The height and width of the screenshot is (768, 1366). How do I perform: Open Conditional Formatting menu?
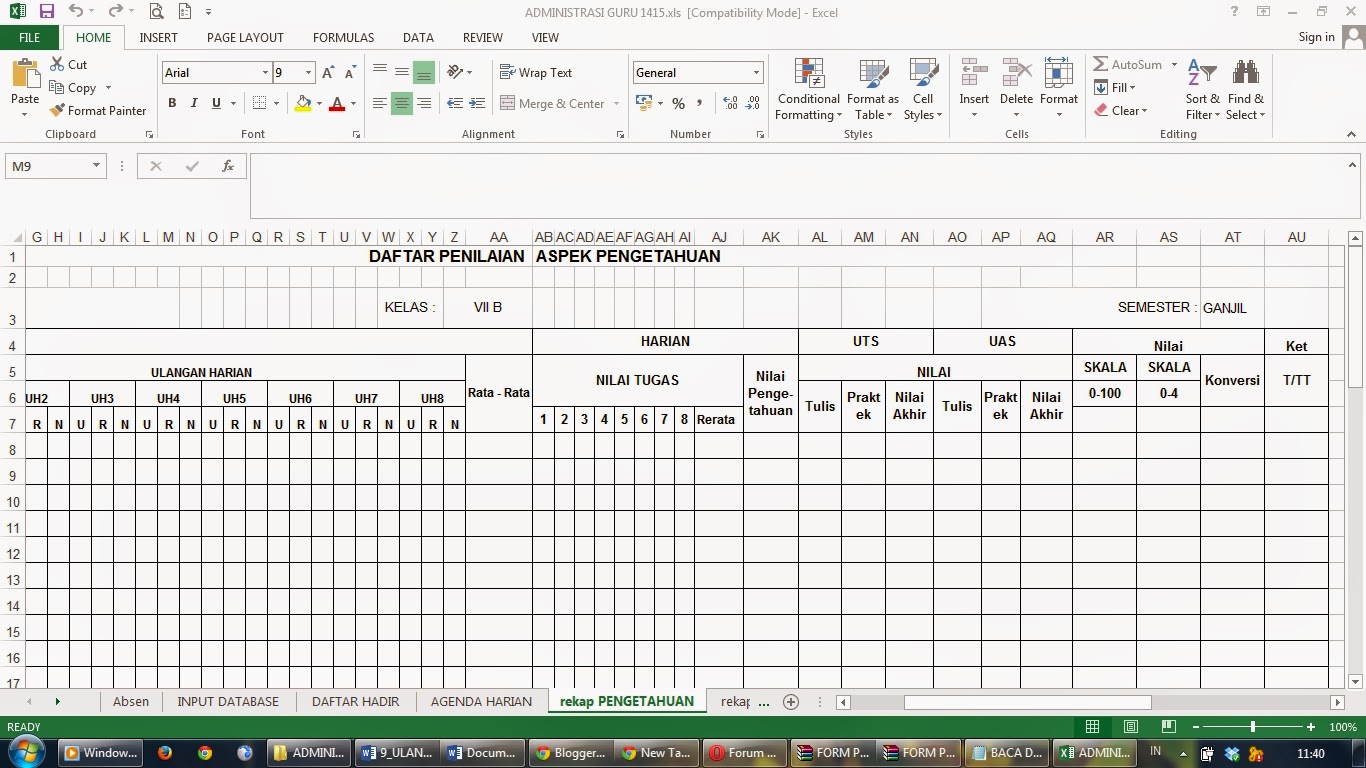[x=809, y=89]
